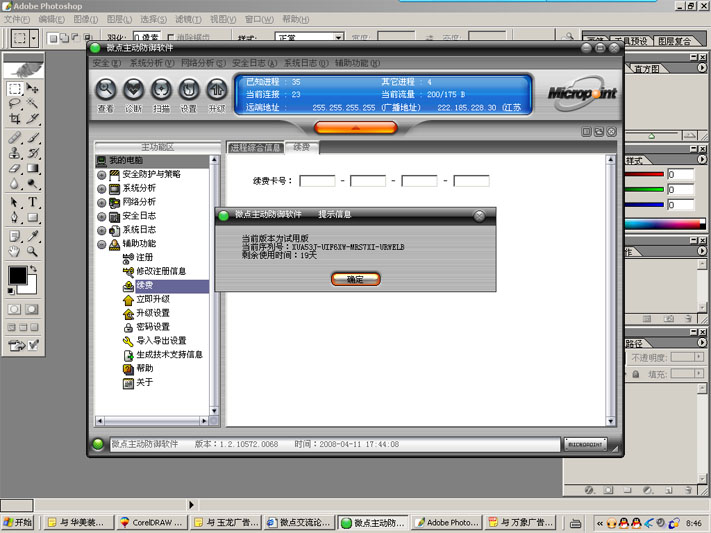This screenshot has height=533, width=711.
Task: Select the Rectangular Marquee tool in Photoshop
Action: pos(15,88)
